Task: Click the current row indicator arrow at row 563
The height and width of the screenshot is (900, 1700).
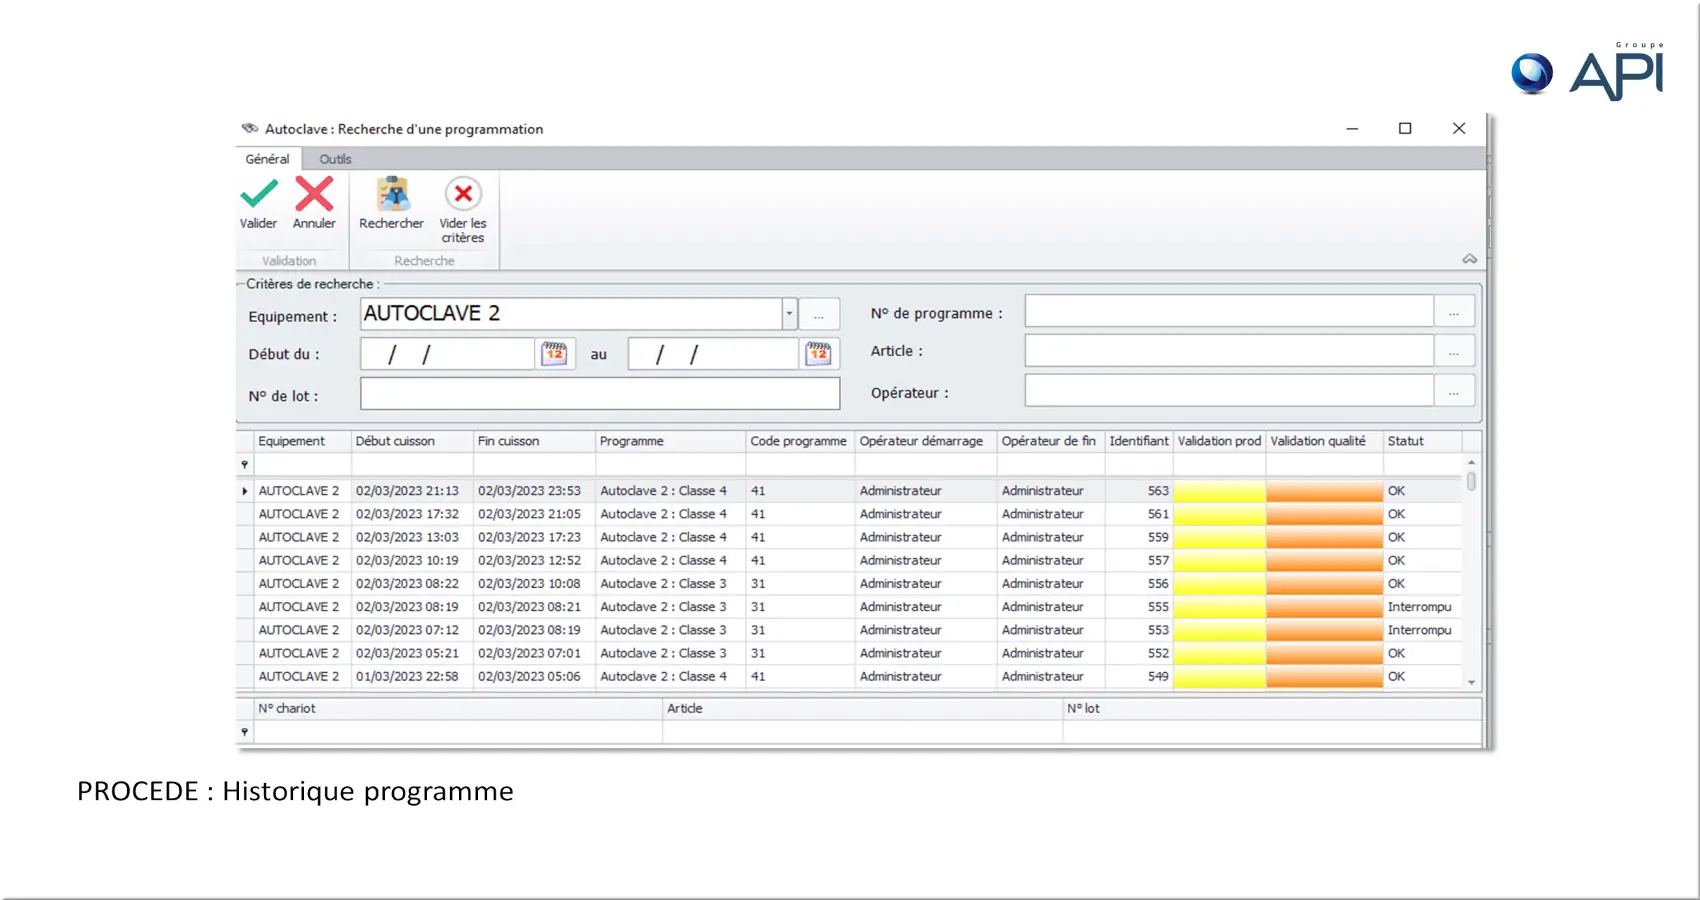Action: 244,491
